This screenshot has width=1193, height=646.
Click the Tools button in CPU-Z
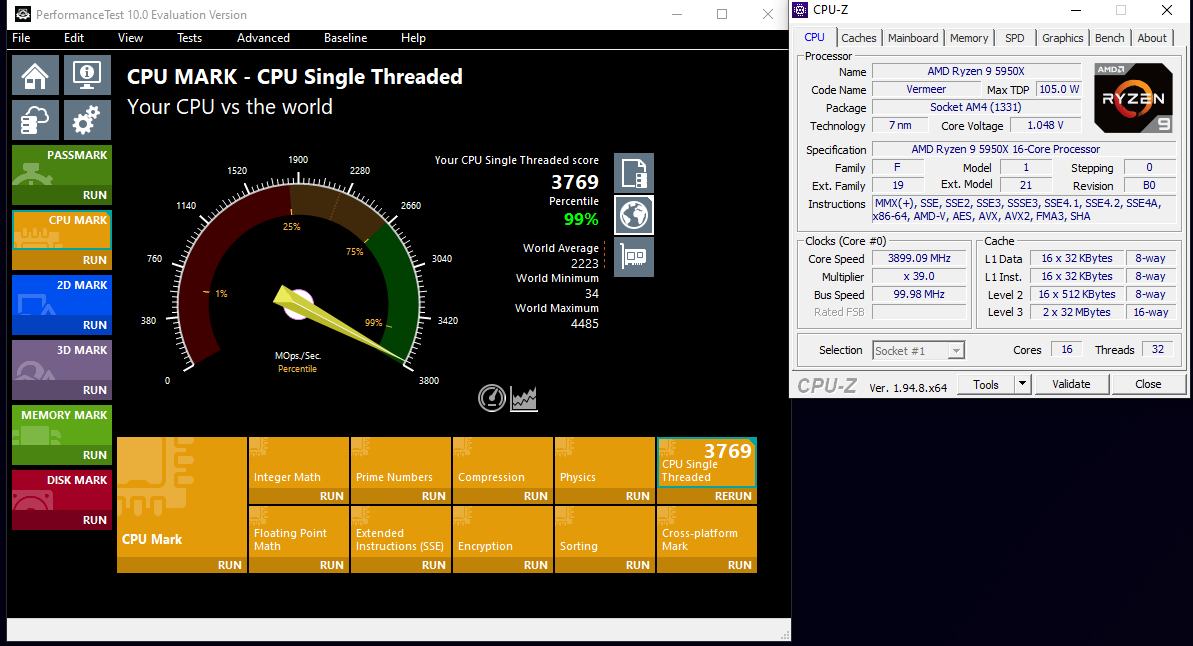985,384
